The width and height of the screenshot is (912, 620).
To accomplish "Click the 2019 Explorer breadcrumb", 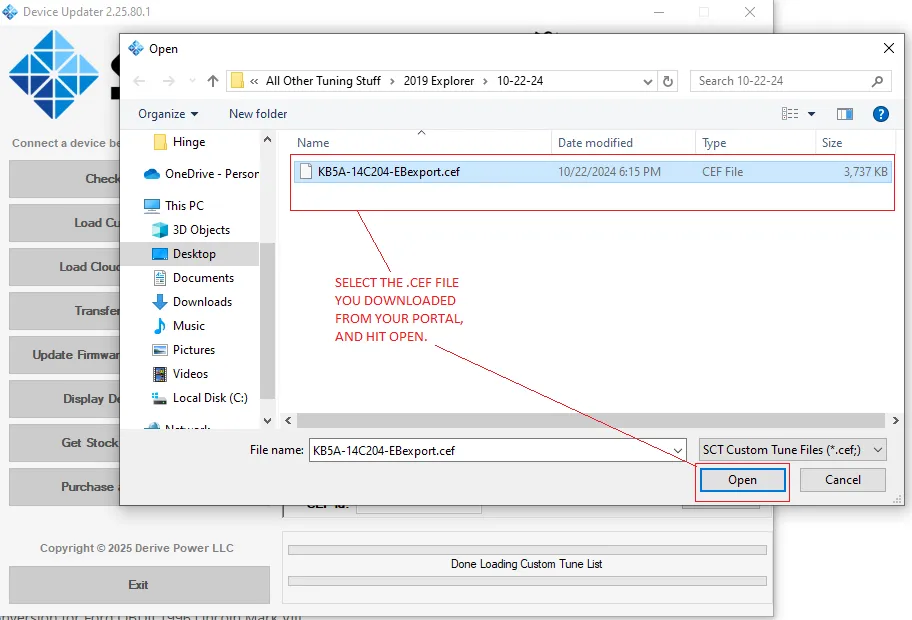I will click(x=439, y=81).
